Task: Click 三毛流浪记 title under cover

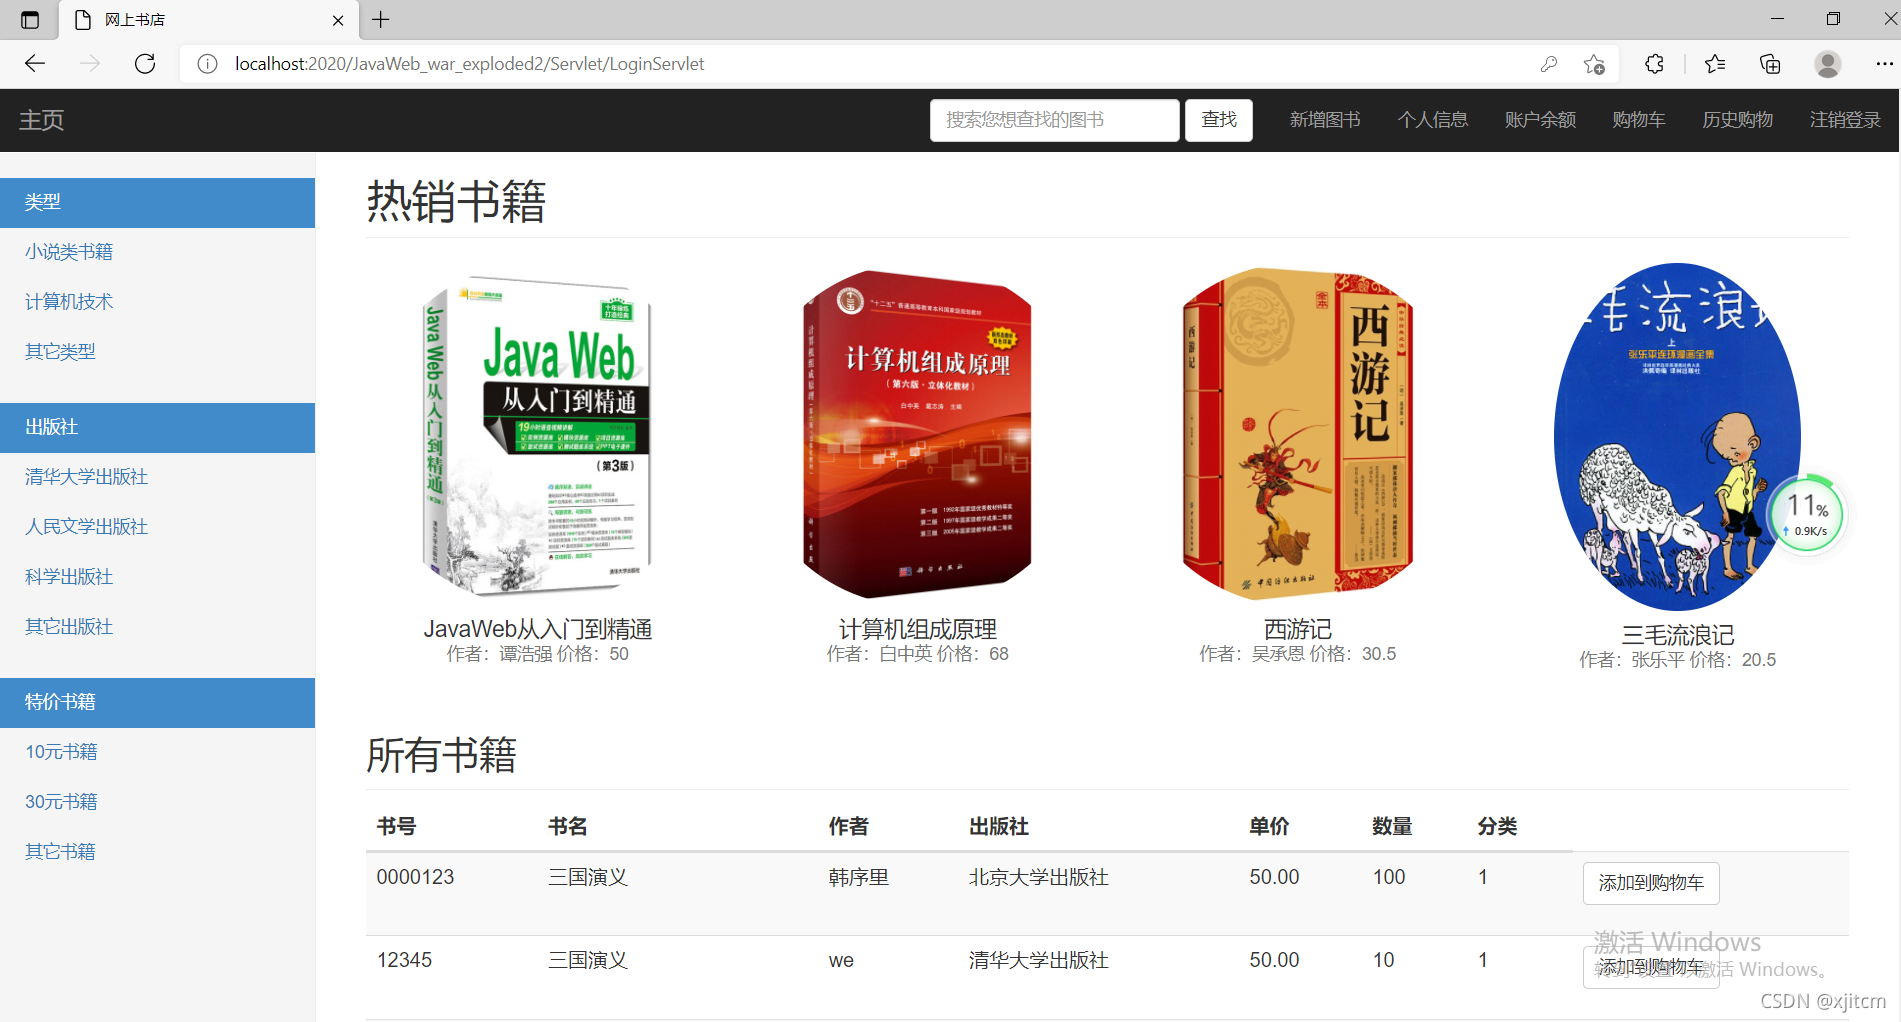Action: (1678, 635)
